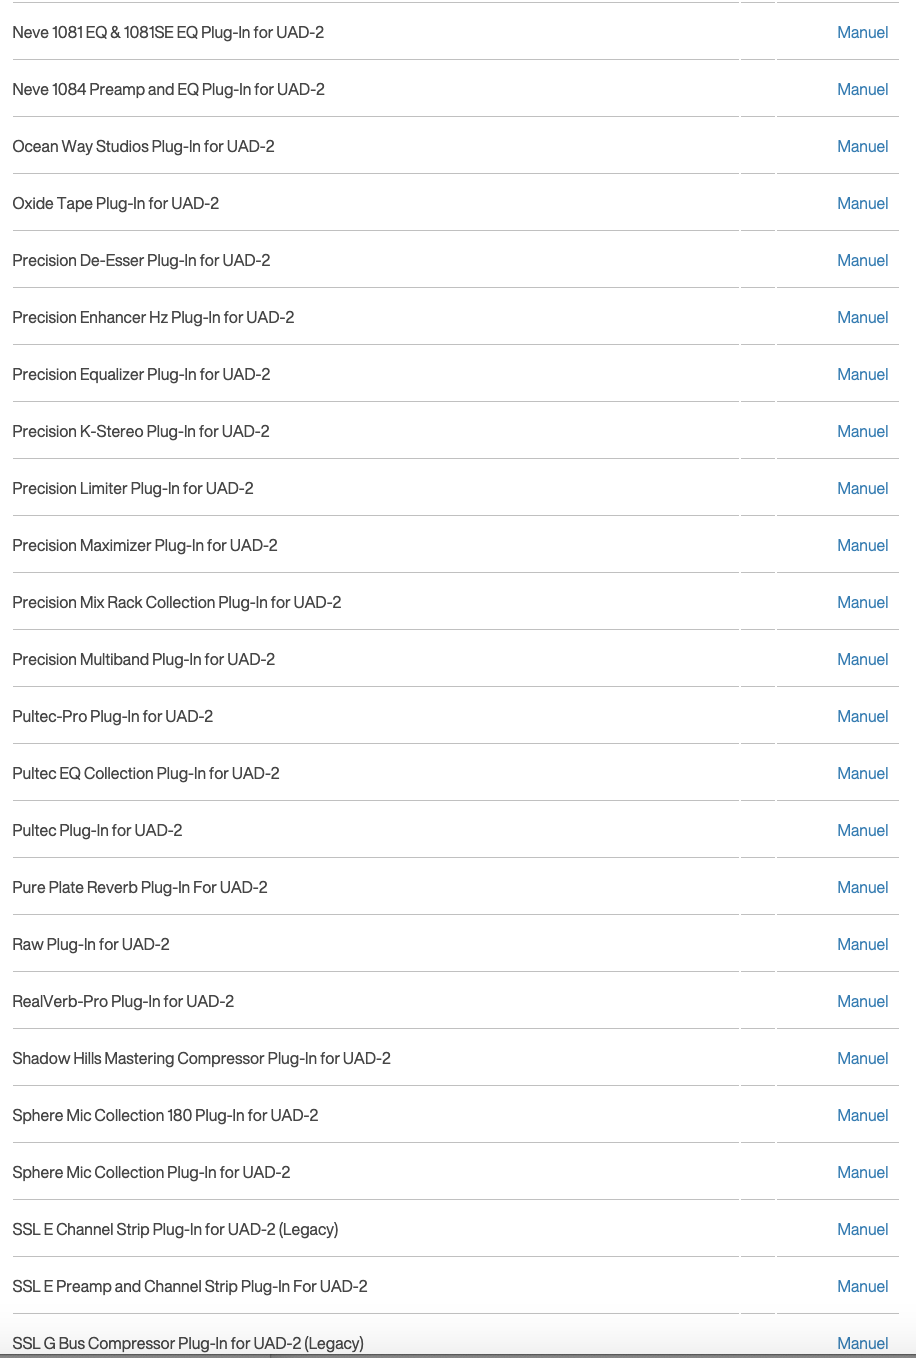The image size is (916, 1358).
Task: Open the Raw Plug-In Manuel link
Action: (x=862, y=944)
